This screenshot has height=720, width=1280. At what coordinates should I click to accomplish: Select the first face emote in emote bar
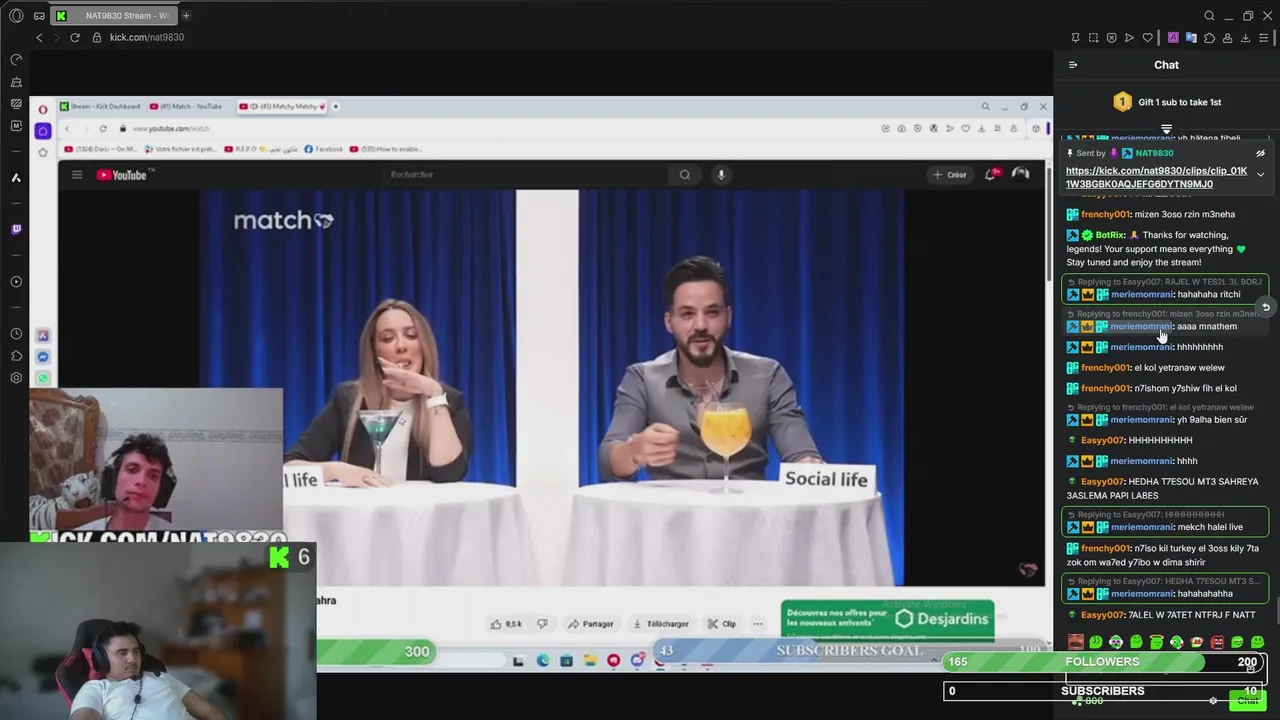coord(1075,642)
